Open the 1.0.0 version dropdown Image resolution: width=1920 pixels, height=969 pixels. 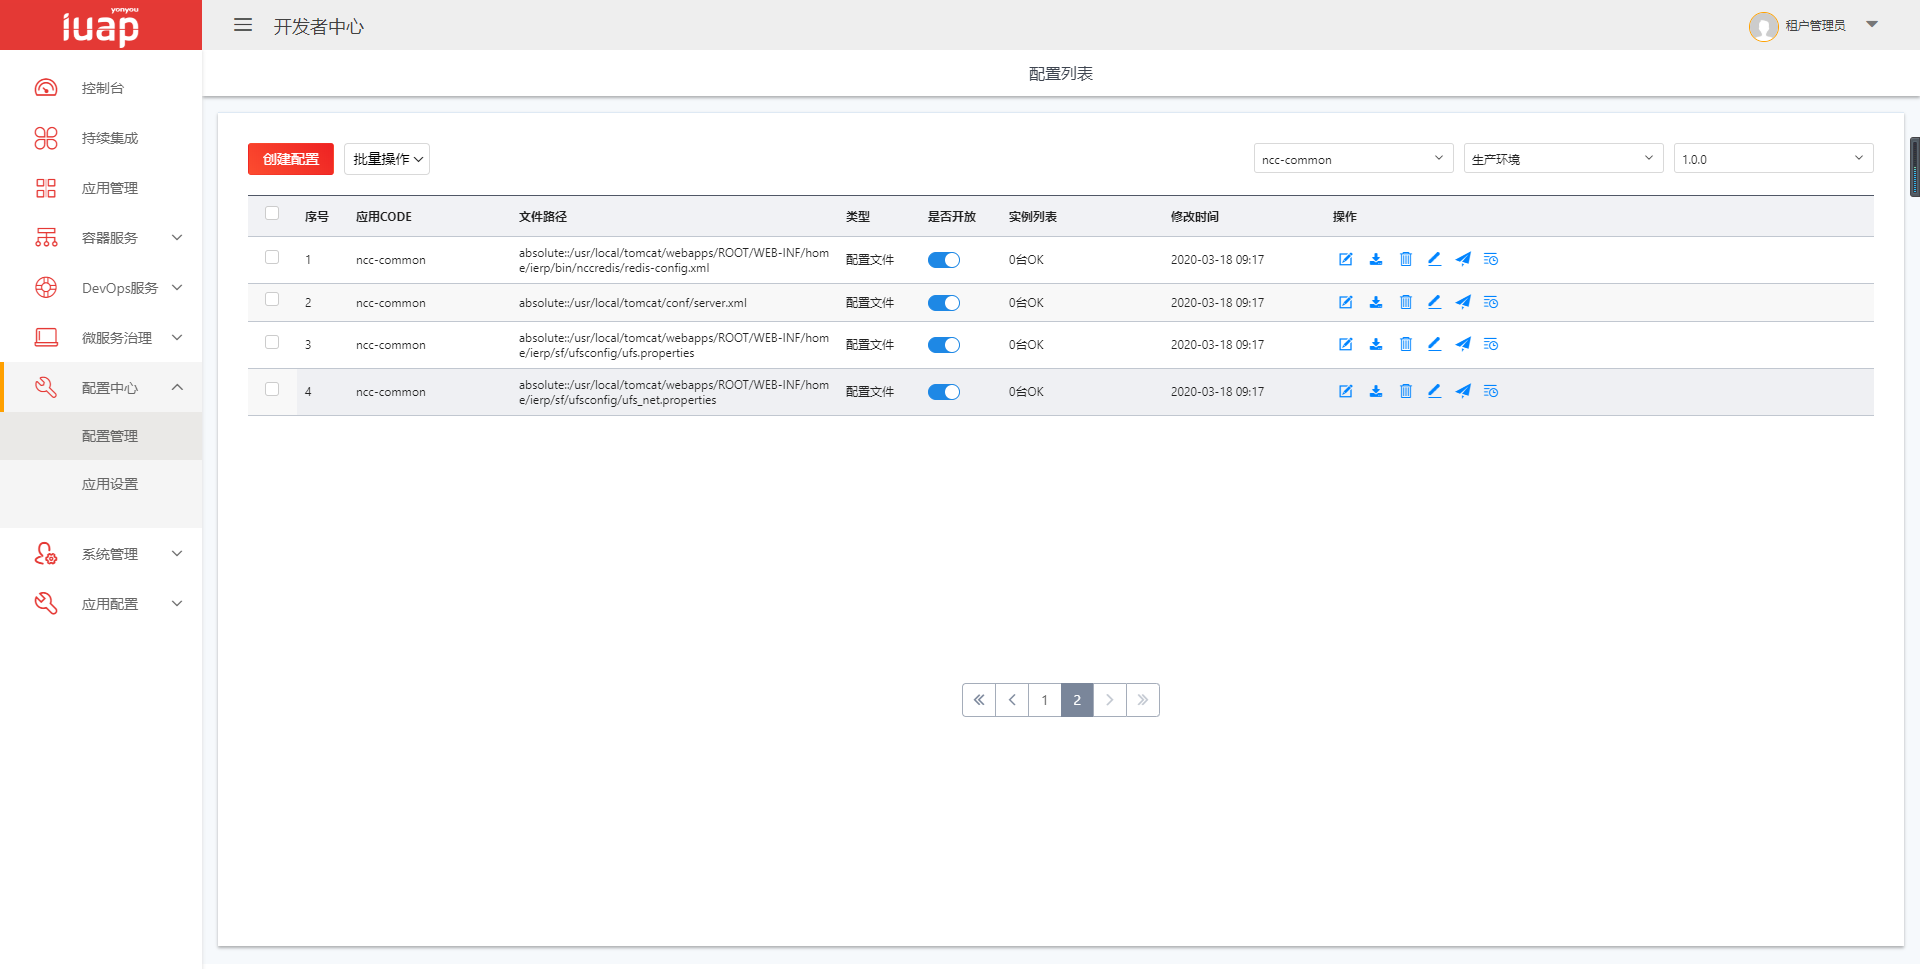1773,158
